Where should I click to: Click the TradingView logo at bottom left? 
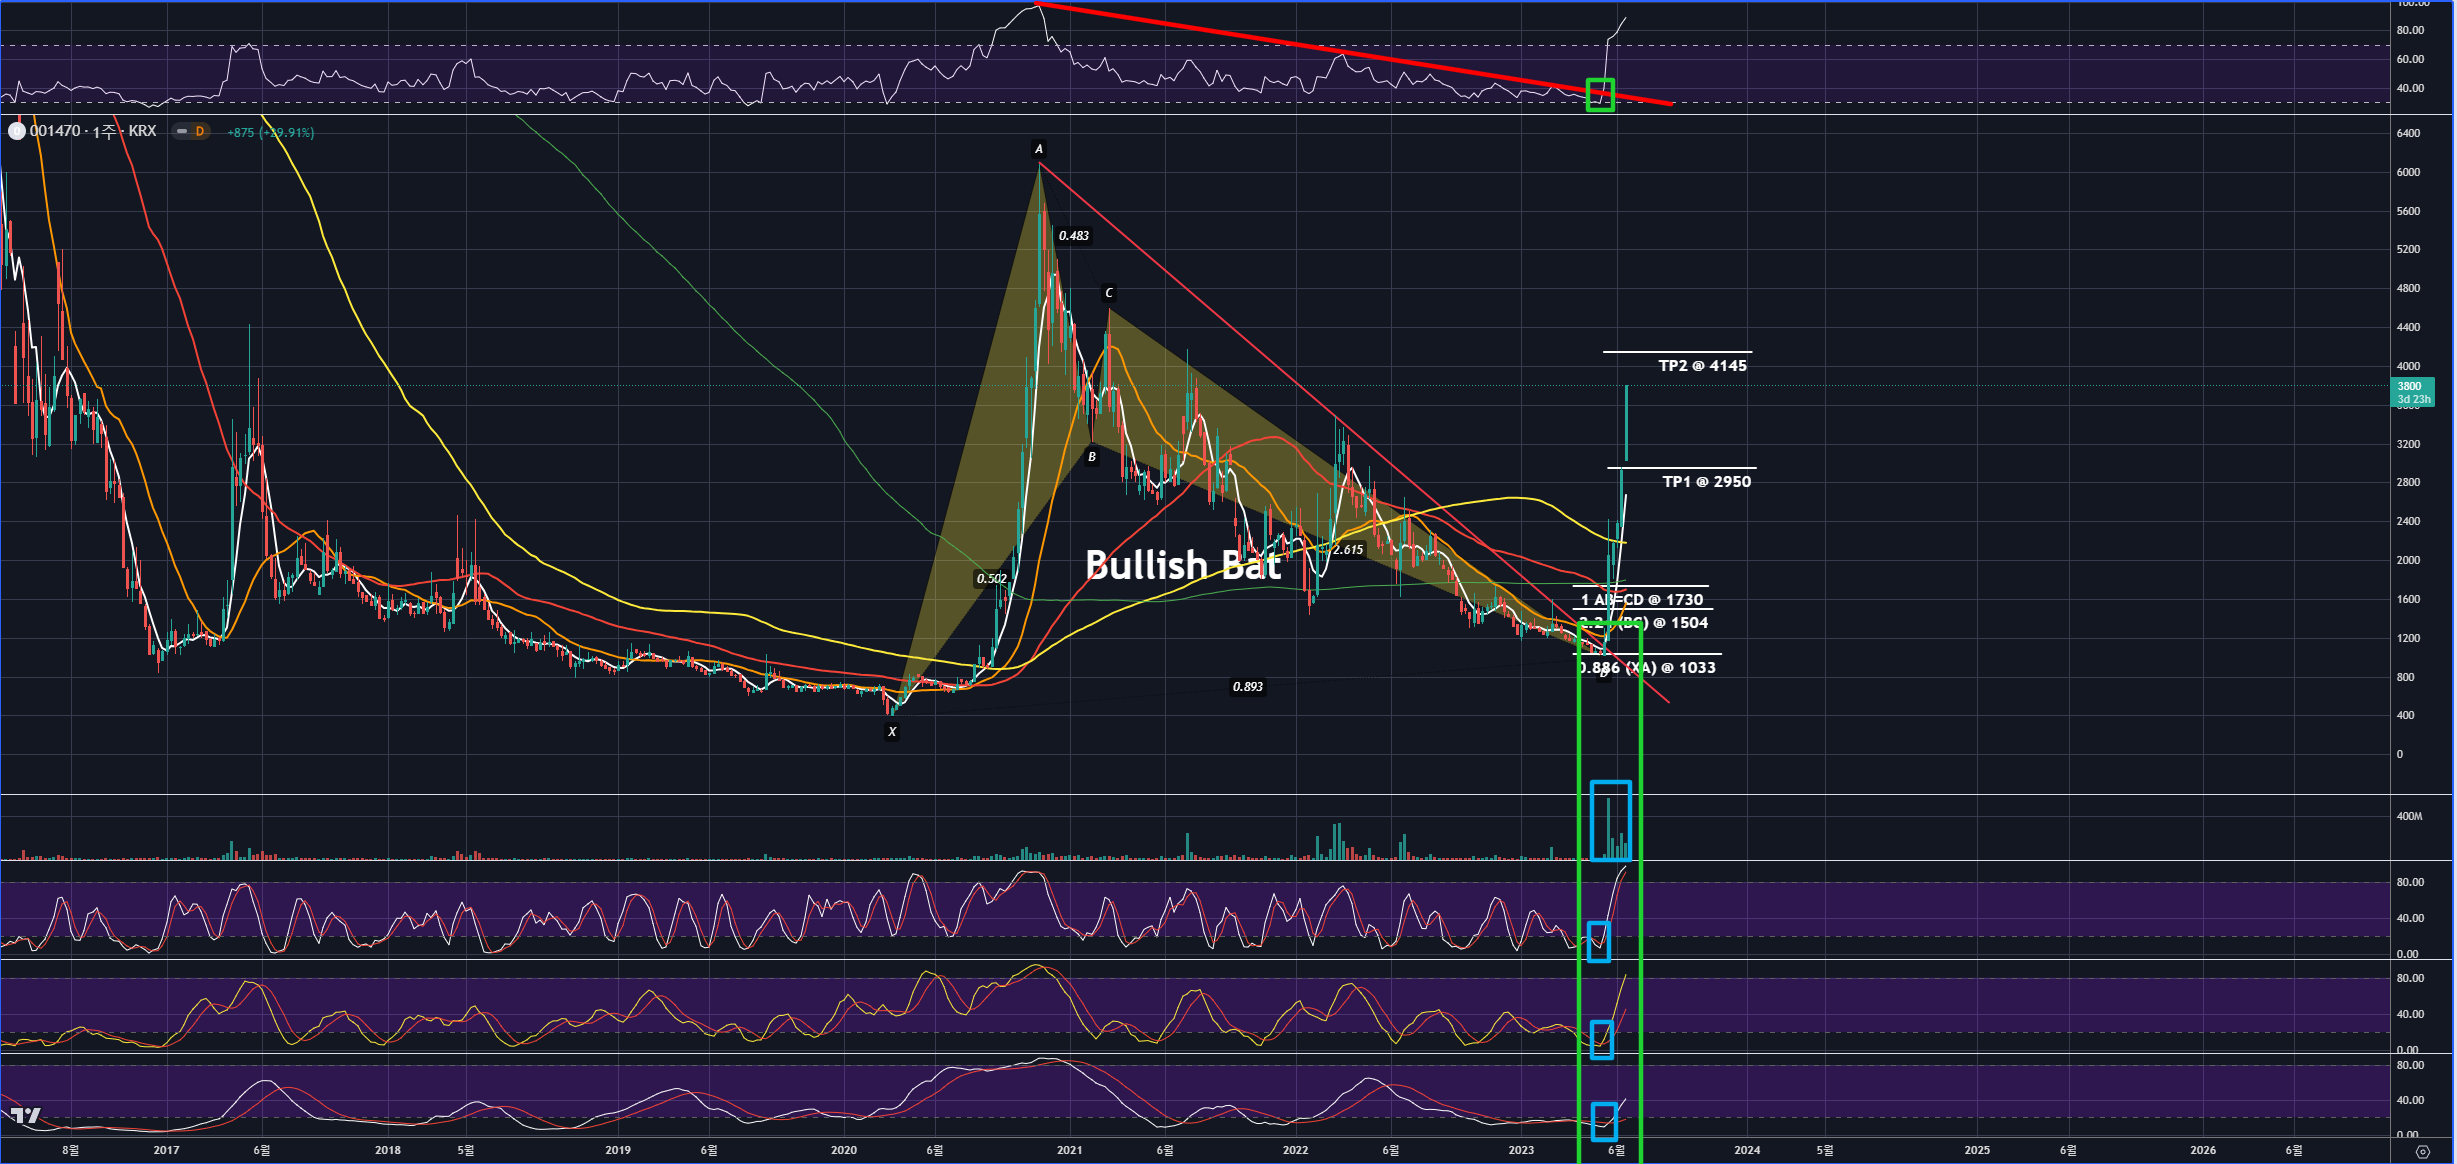click(x=26, y=1116)
